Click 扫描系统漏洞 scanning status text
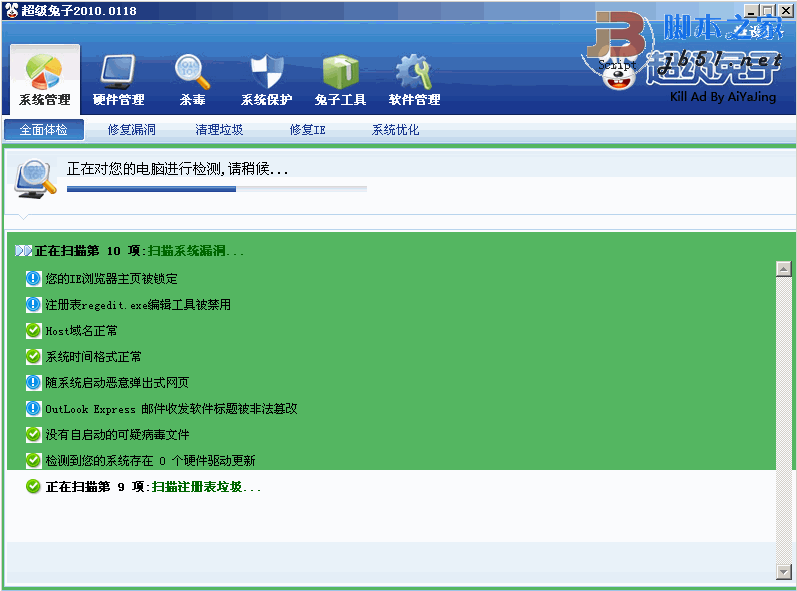This screenshot has width=797, height=591. (196, 251)
